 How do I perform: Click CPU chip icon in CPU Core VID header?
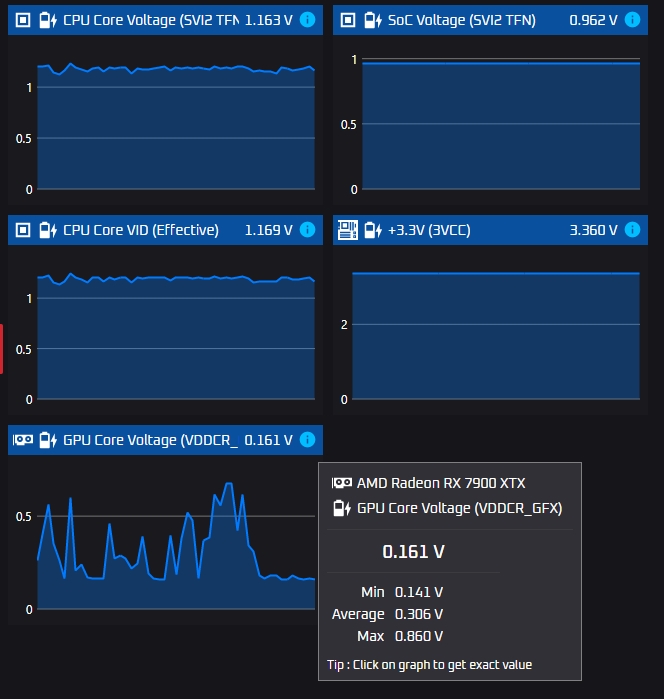click(x=23, y=230)
